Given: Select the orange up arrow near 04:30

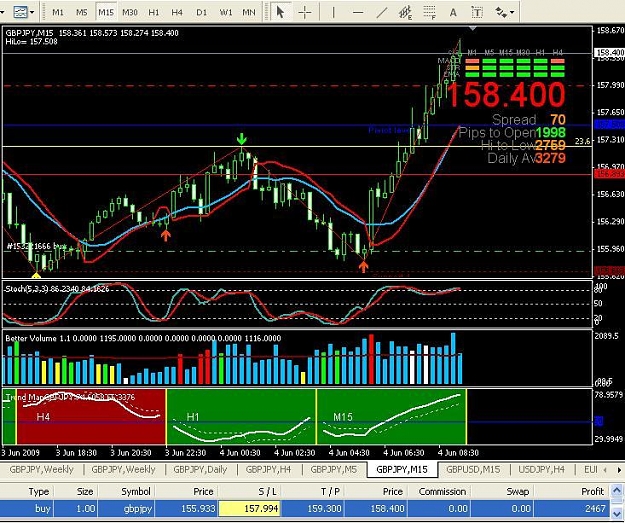Looking at the screenshot, I should 363,266.
